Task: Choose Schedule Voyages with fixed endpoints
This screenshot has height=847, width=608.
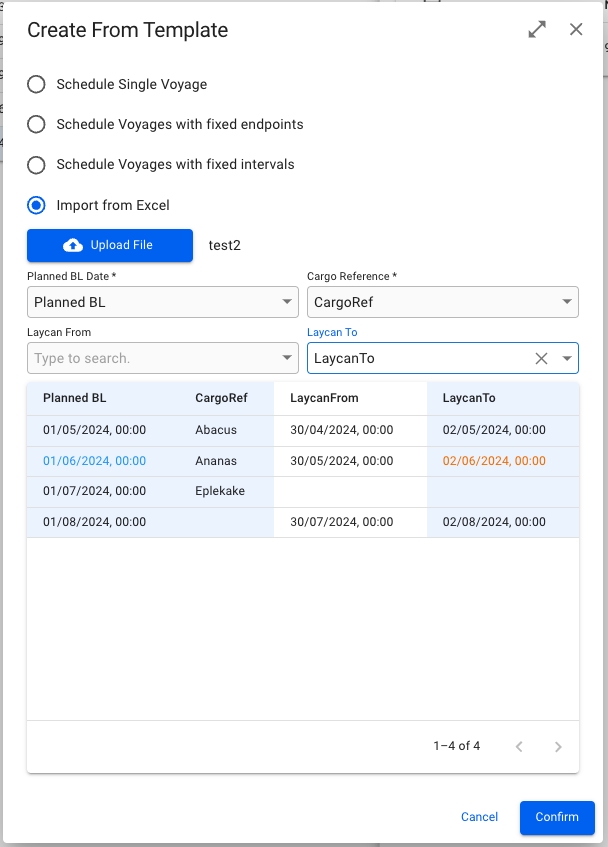Action: click(36, 124)
